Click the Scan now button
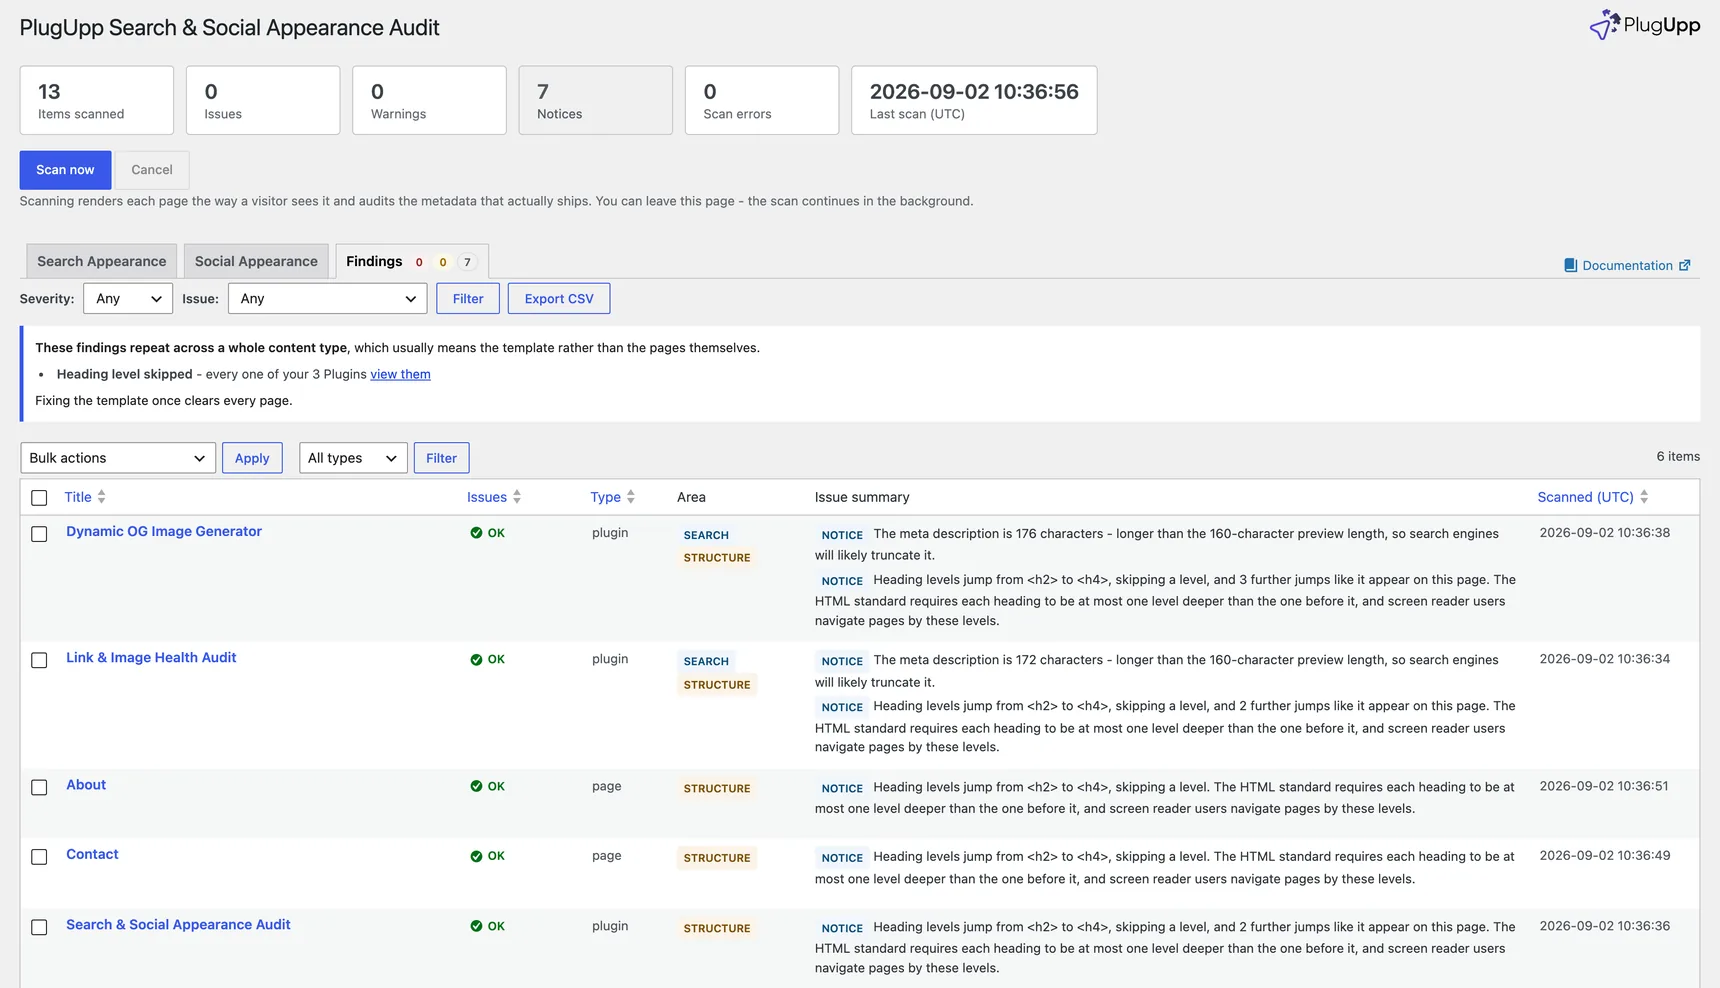This screenshot has width=1720, height=988. pyautogui.click(x=65, y=170)
